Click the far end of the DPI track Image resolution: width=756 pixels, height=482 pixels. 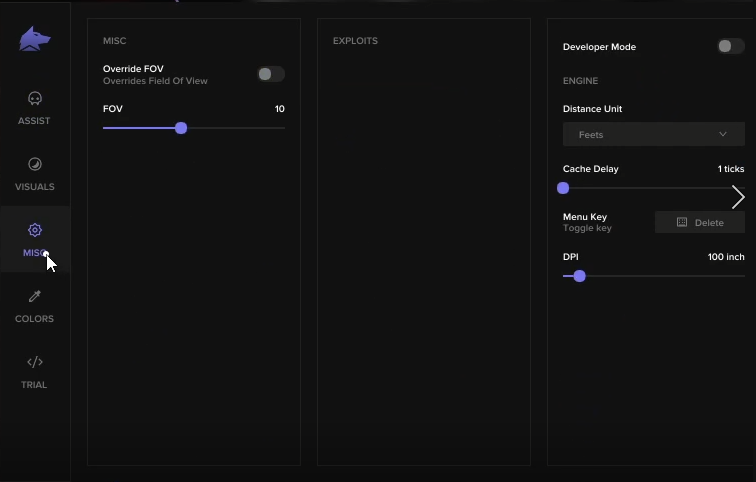click(741, 276)
